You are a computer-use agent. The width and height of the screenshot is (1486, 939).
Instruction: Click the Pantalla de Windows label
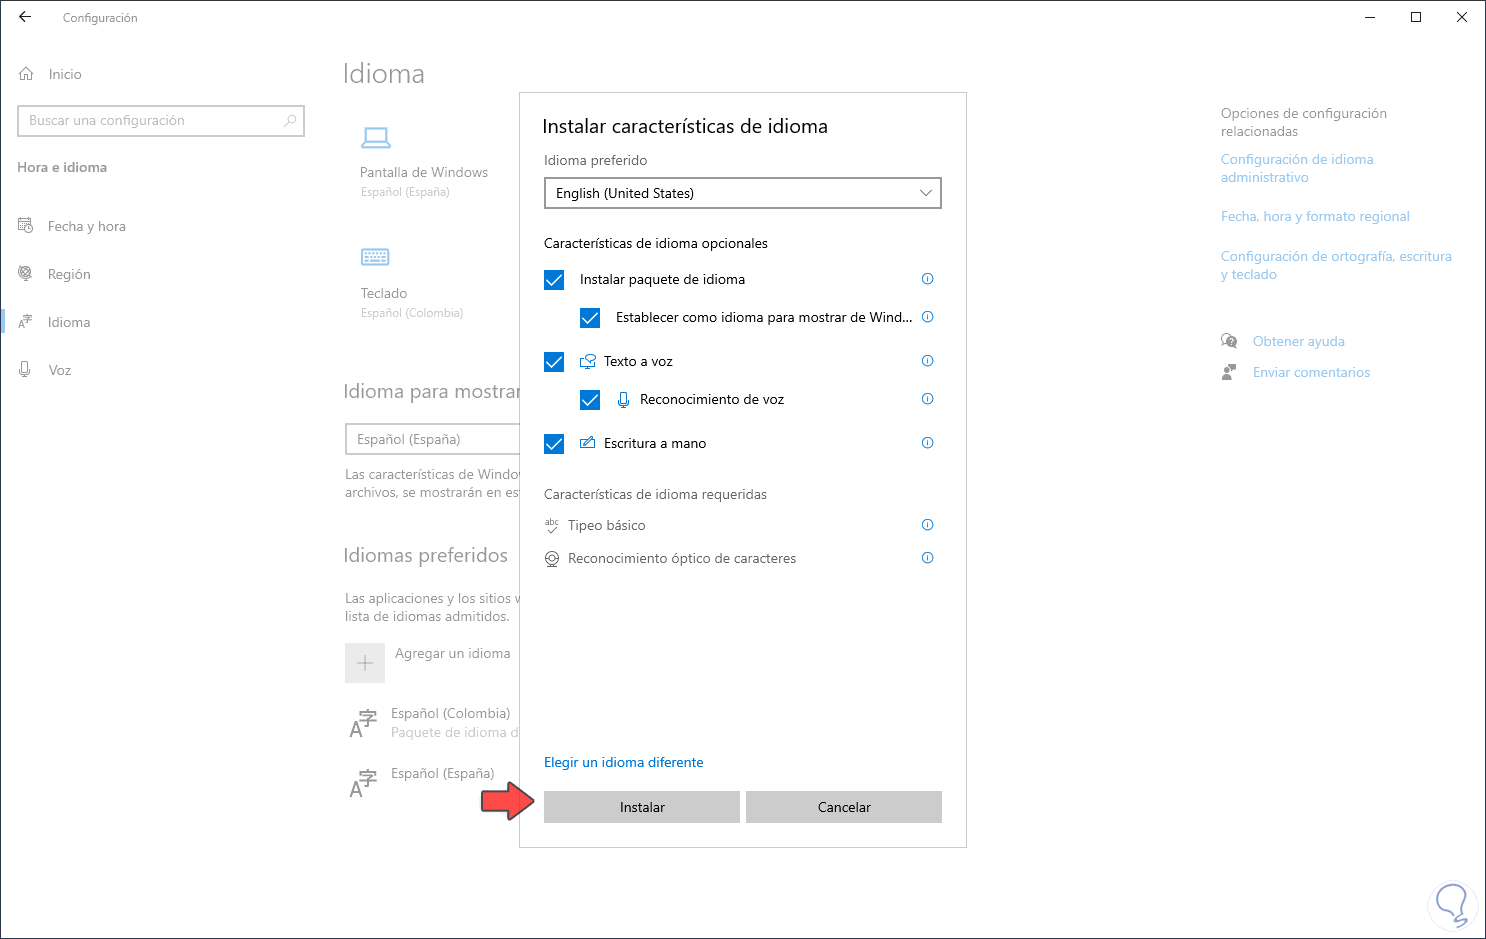coord(424,172)
